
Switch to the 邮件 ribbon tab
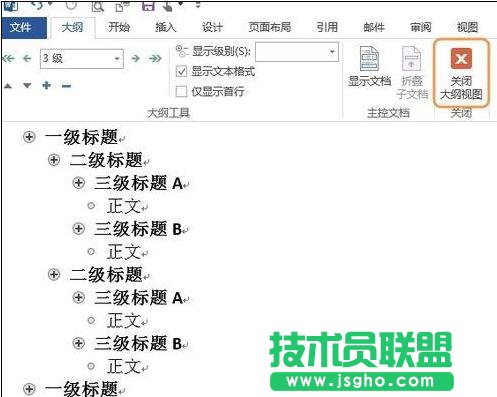point(374,27)
